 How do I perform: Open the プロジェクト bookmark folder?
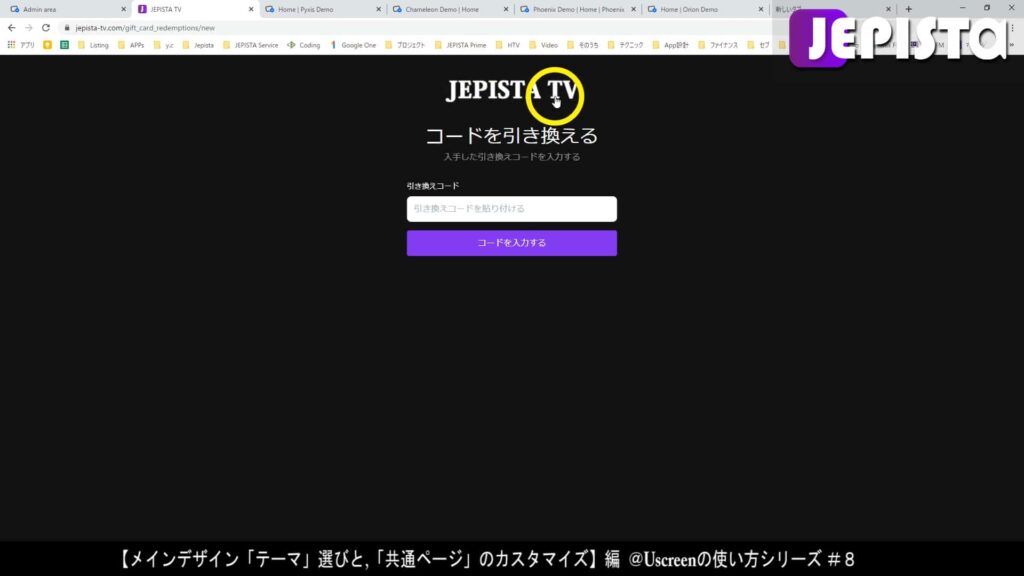click(x=405, y=45)
